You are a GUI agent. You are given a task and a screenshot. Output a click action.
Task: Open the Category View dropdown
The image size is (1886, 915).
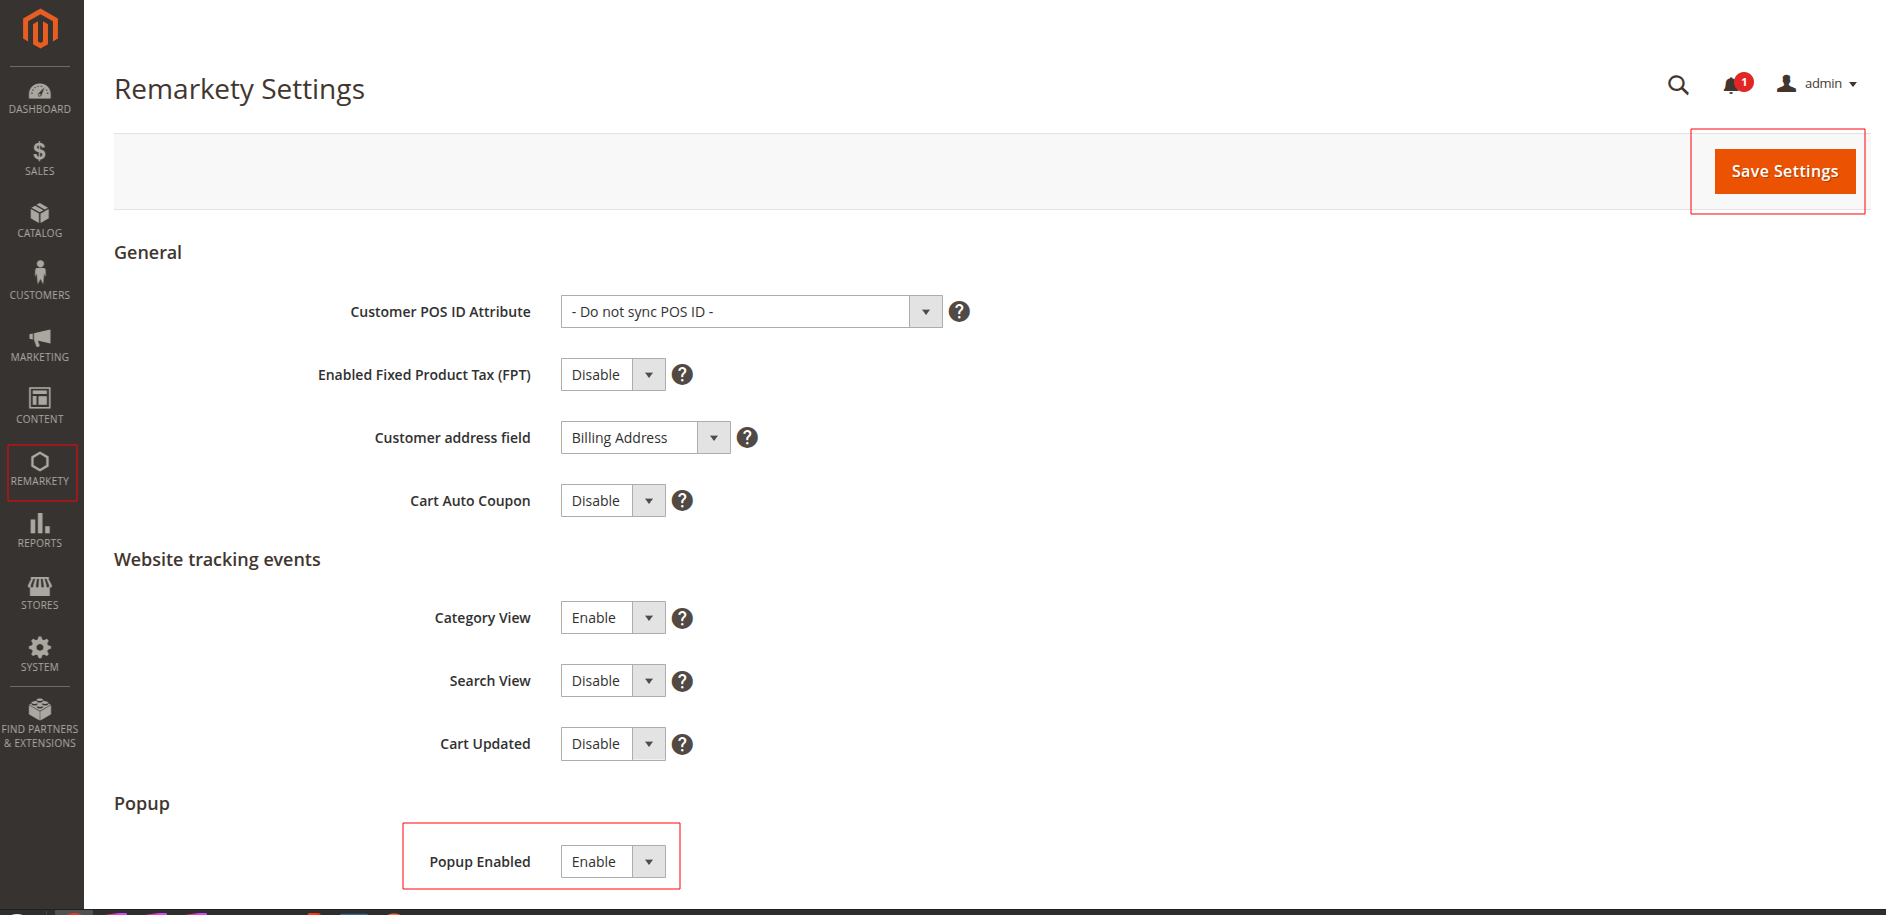(613, 618)
